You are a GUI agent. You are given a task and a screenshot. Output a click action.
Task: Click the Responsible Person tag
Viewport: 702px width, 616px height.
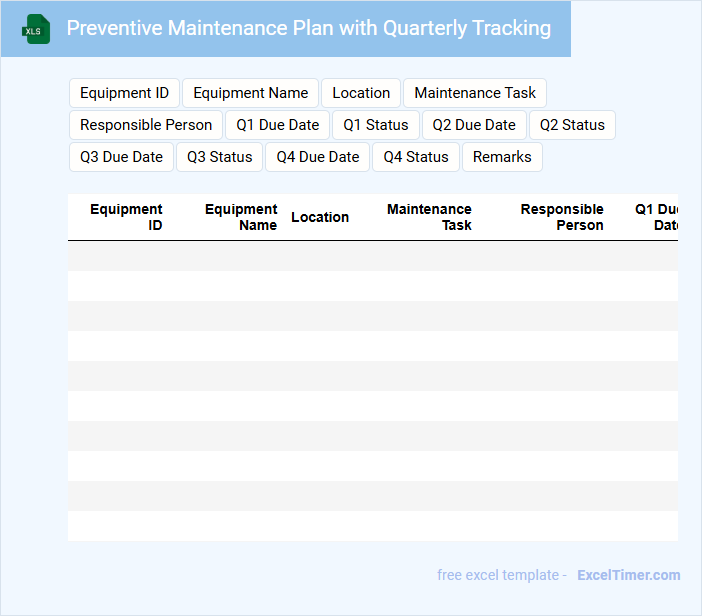click(146, 125)
